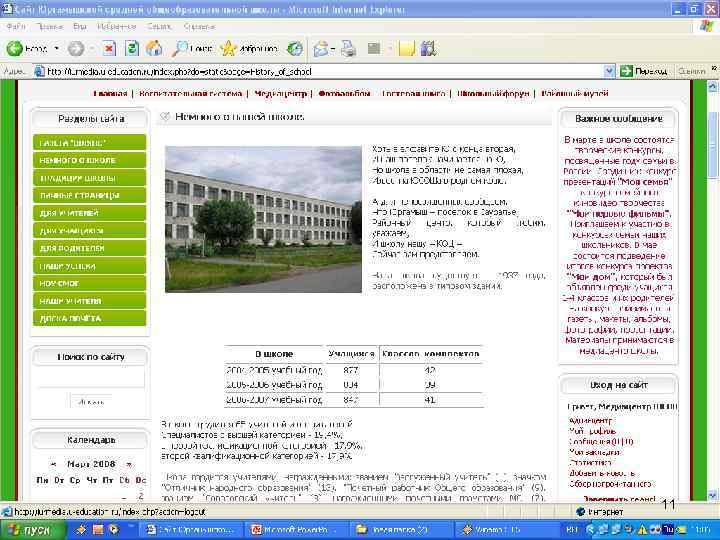720x540 pixels.
Task: Click inside the address bar URL field
Action: [x=321, y=72]
